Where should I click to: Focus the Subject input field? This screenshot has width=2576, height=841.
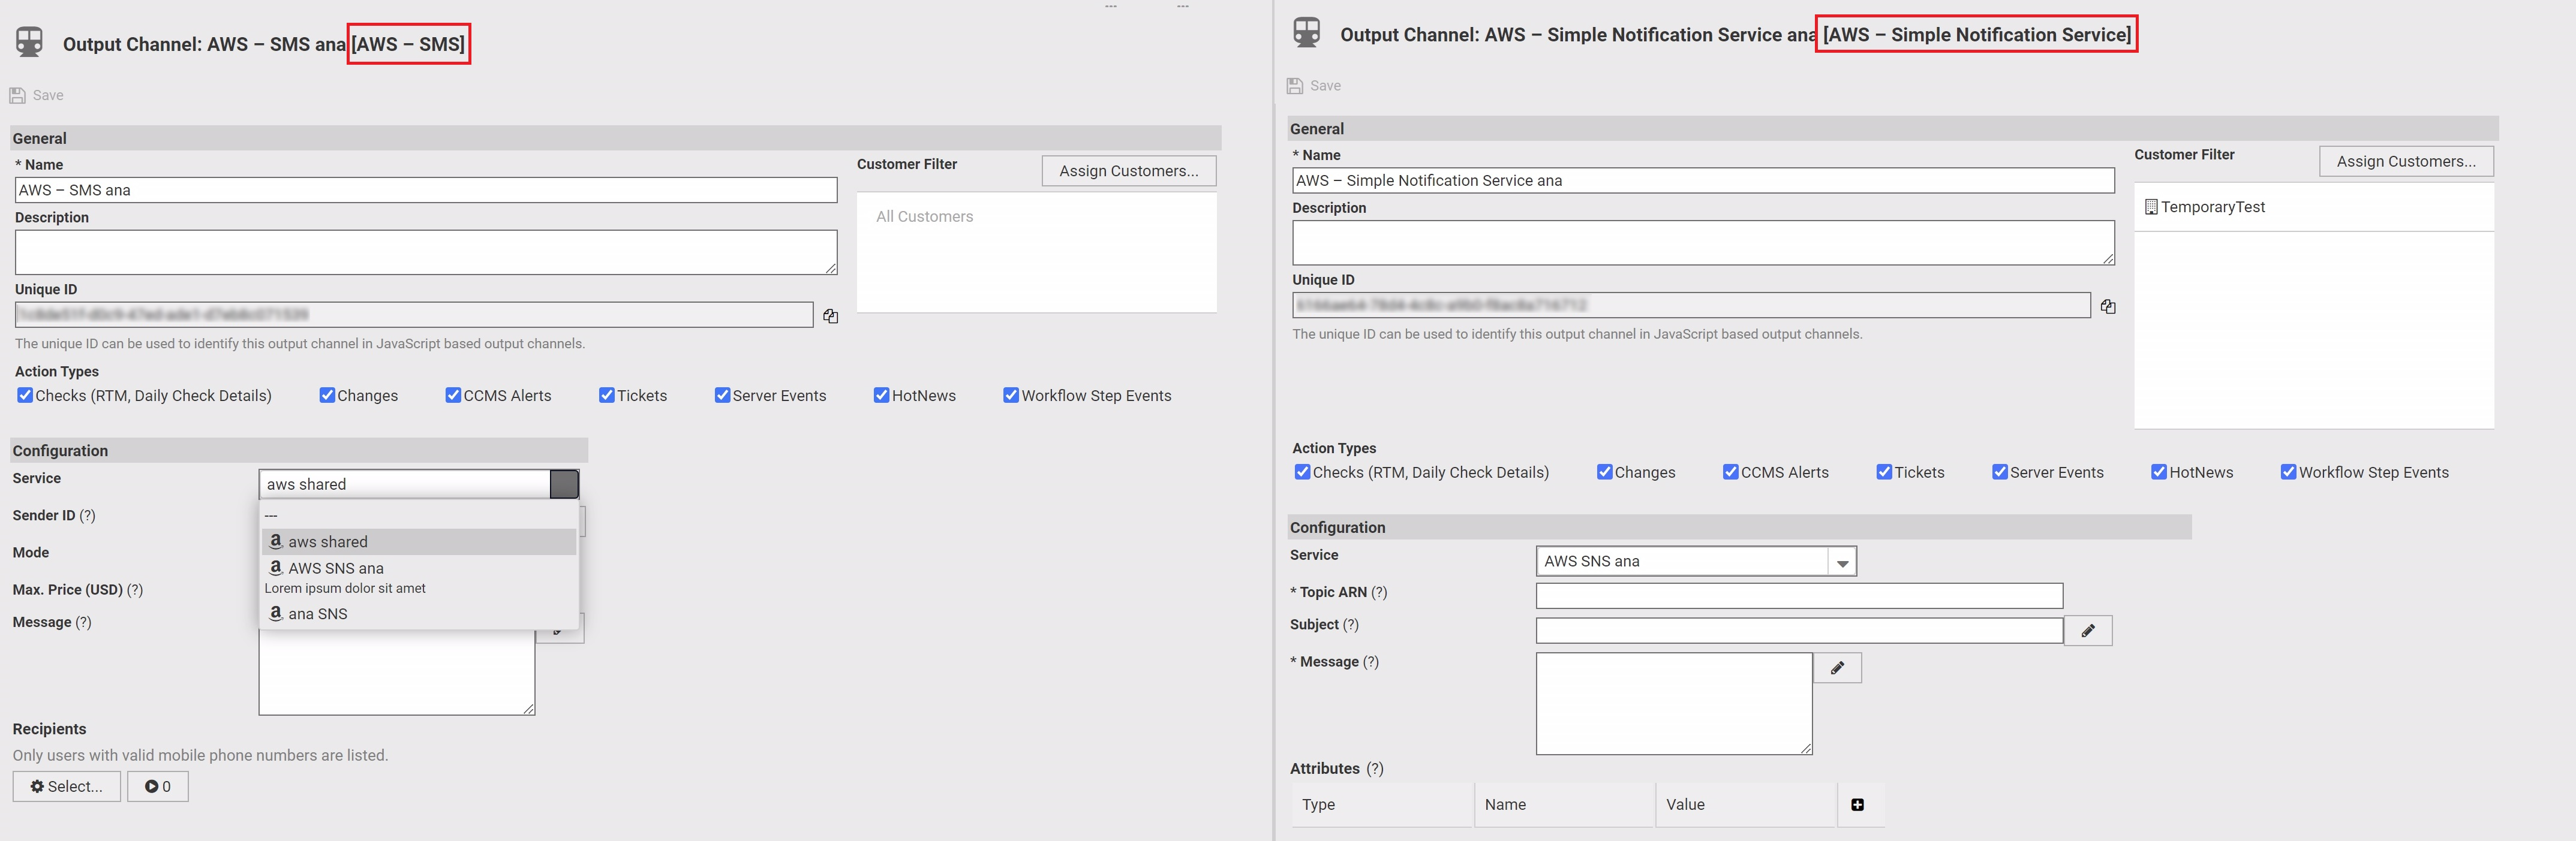(x=1799, y=631)
